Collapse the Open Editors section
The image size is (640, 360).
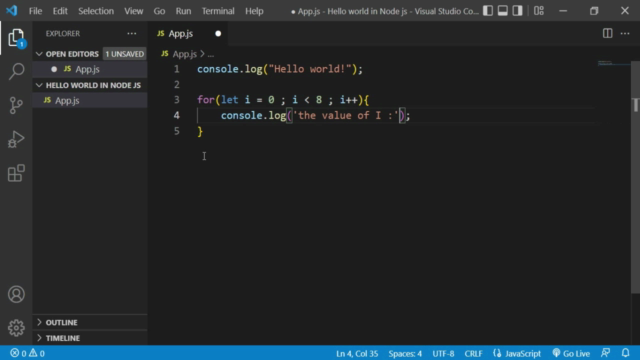pos(39,54)
